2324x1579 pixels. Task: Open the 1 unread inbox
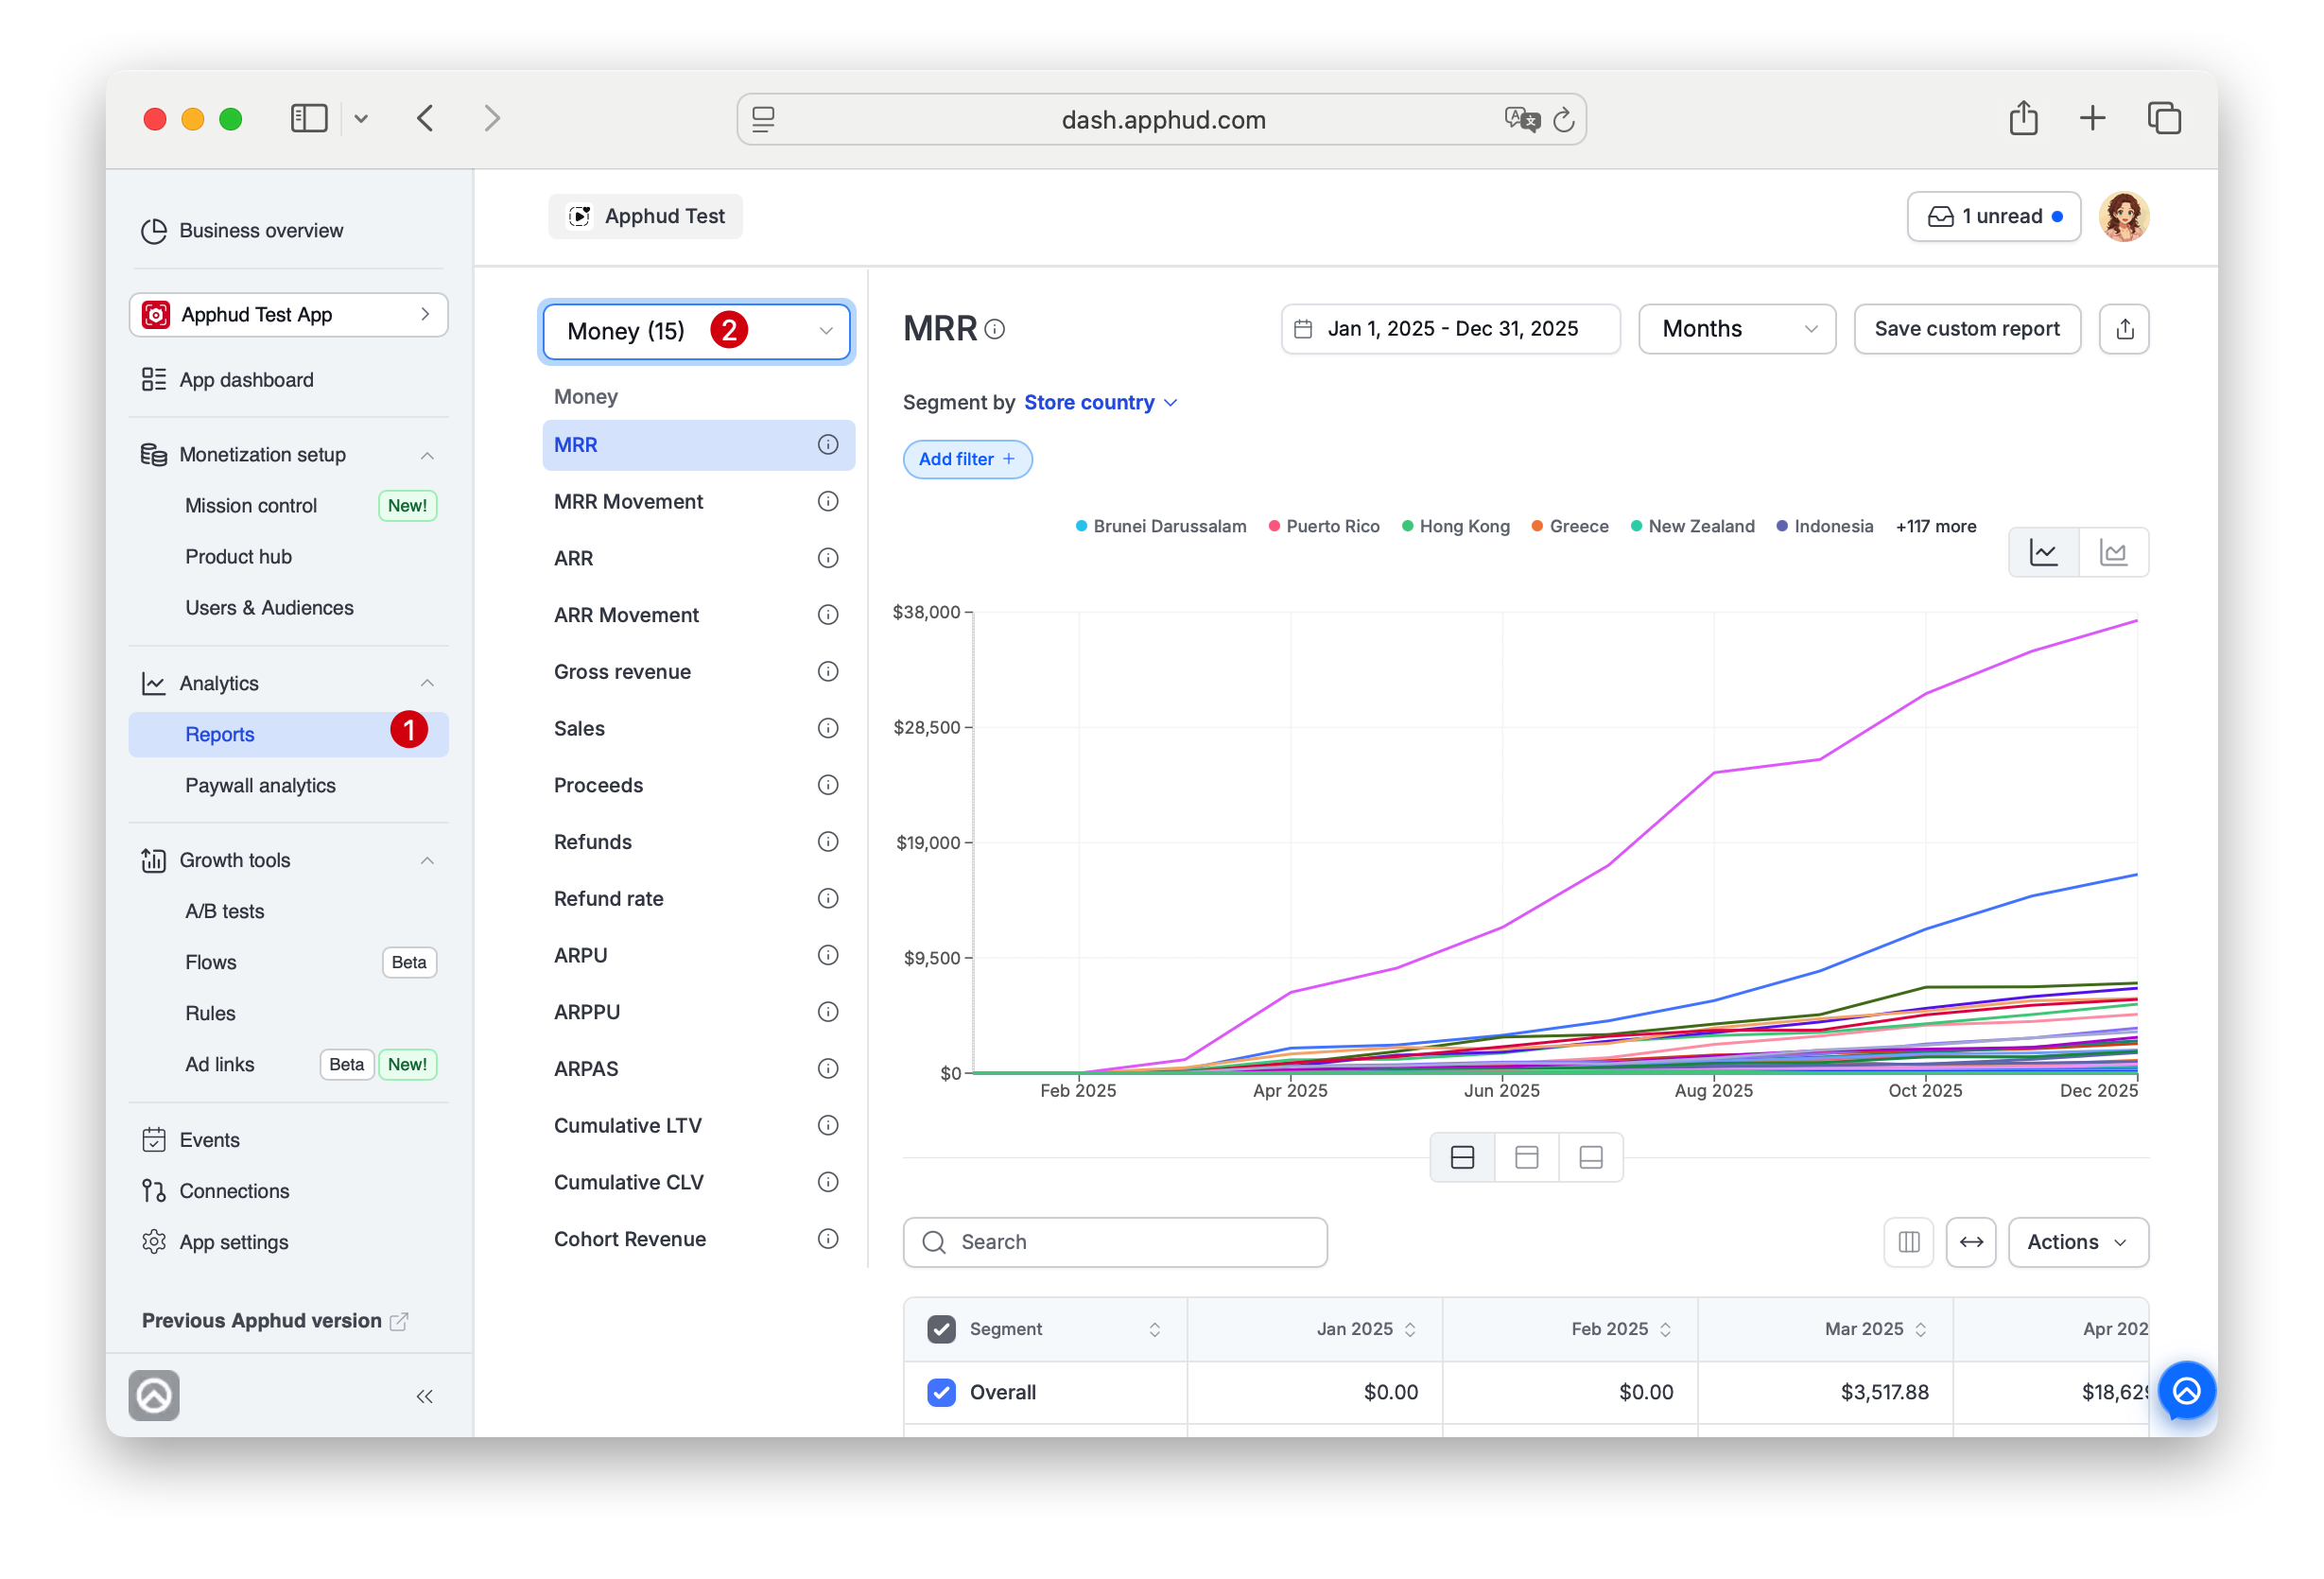tap(1994, 216)
